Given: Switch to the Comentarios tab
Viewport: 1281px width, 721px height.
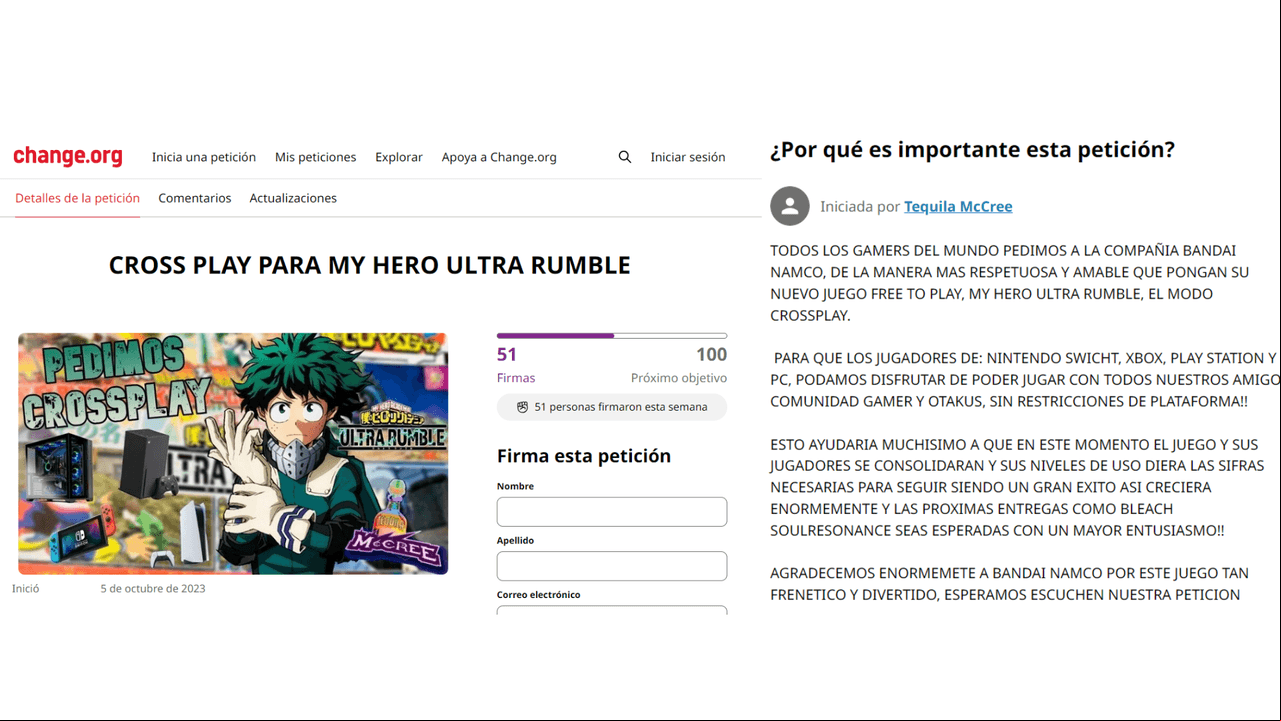Looking at the screenshot, I should click(x=195, y=198).
